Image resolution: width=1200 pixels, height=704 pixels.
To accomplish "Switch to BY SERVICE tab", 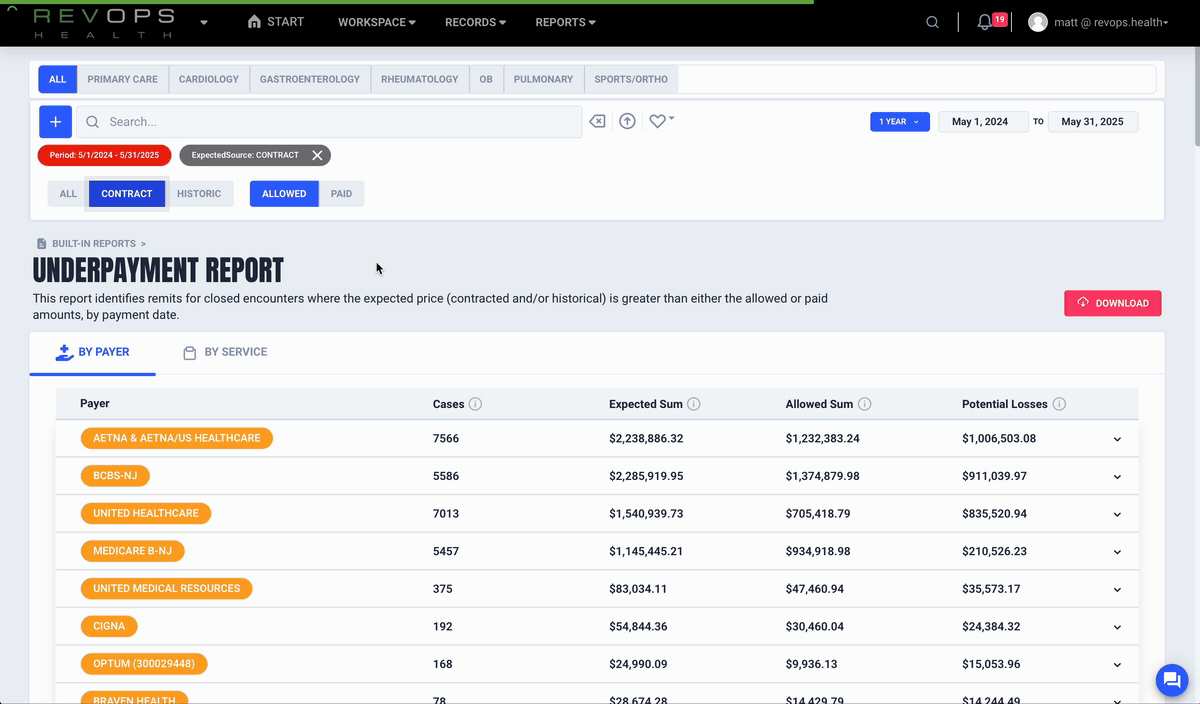I will coord(225,352).
